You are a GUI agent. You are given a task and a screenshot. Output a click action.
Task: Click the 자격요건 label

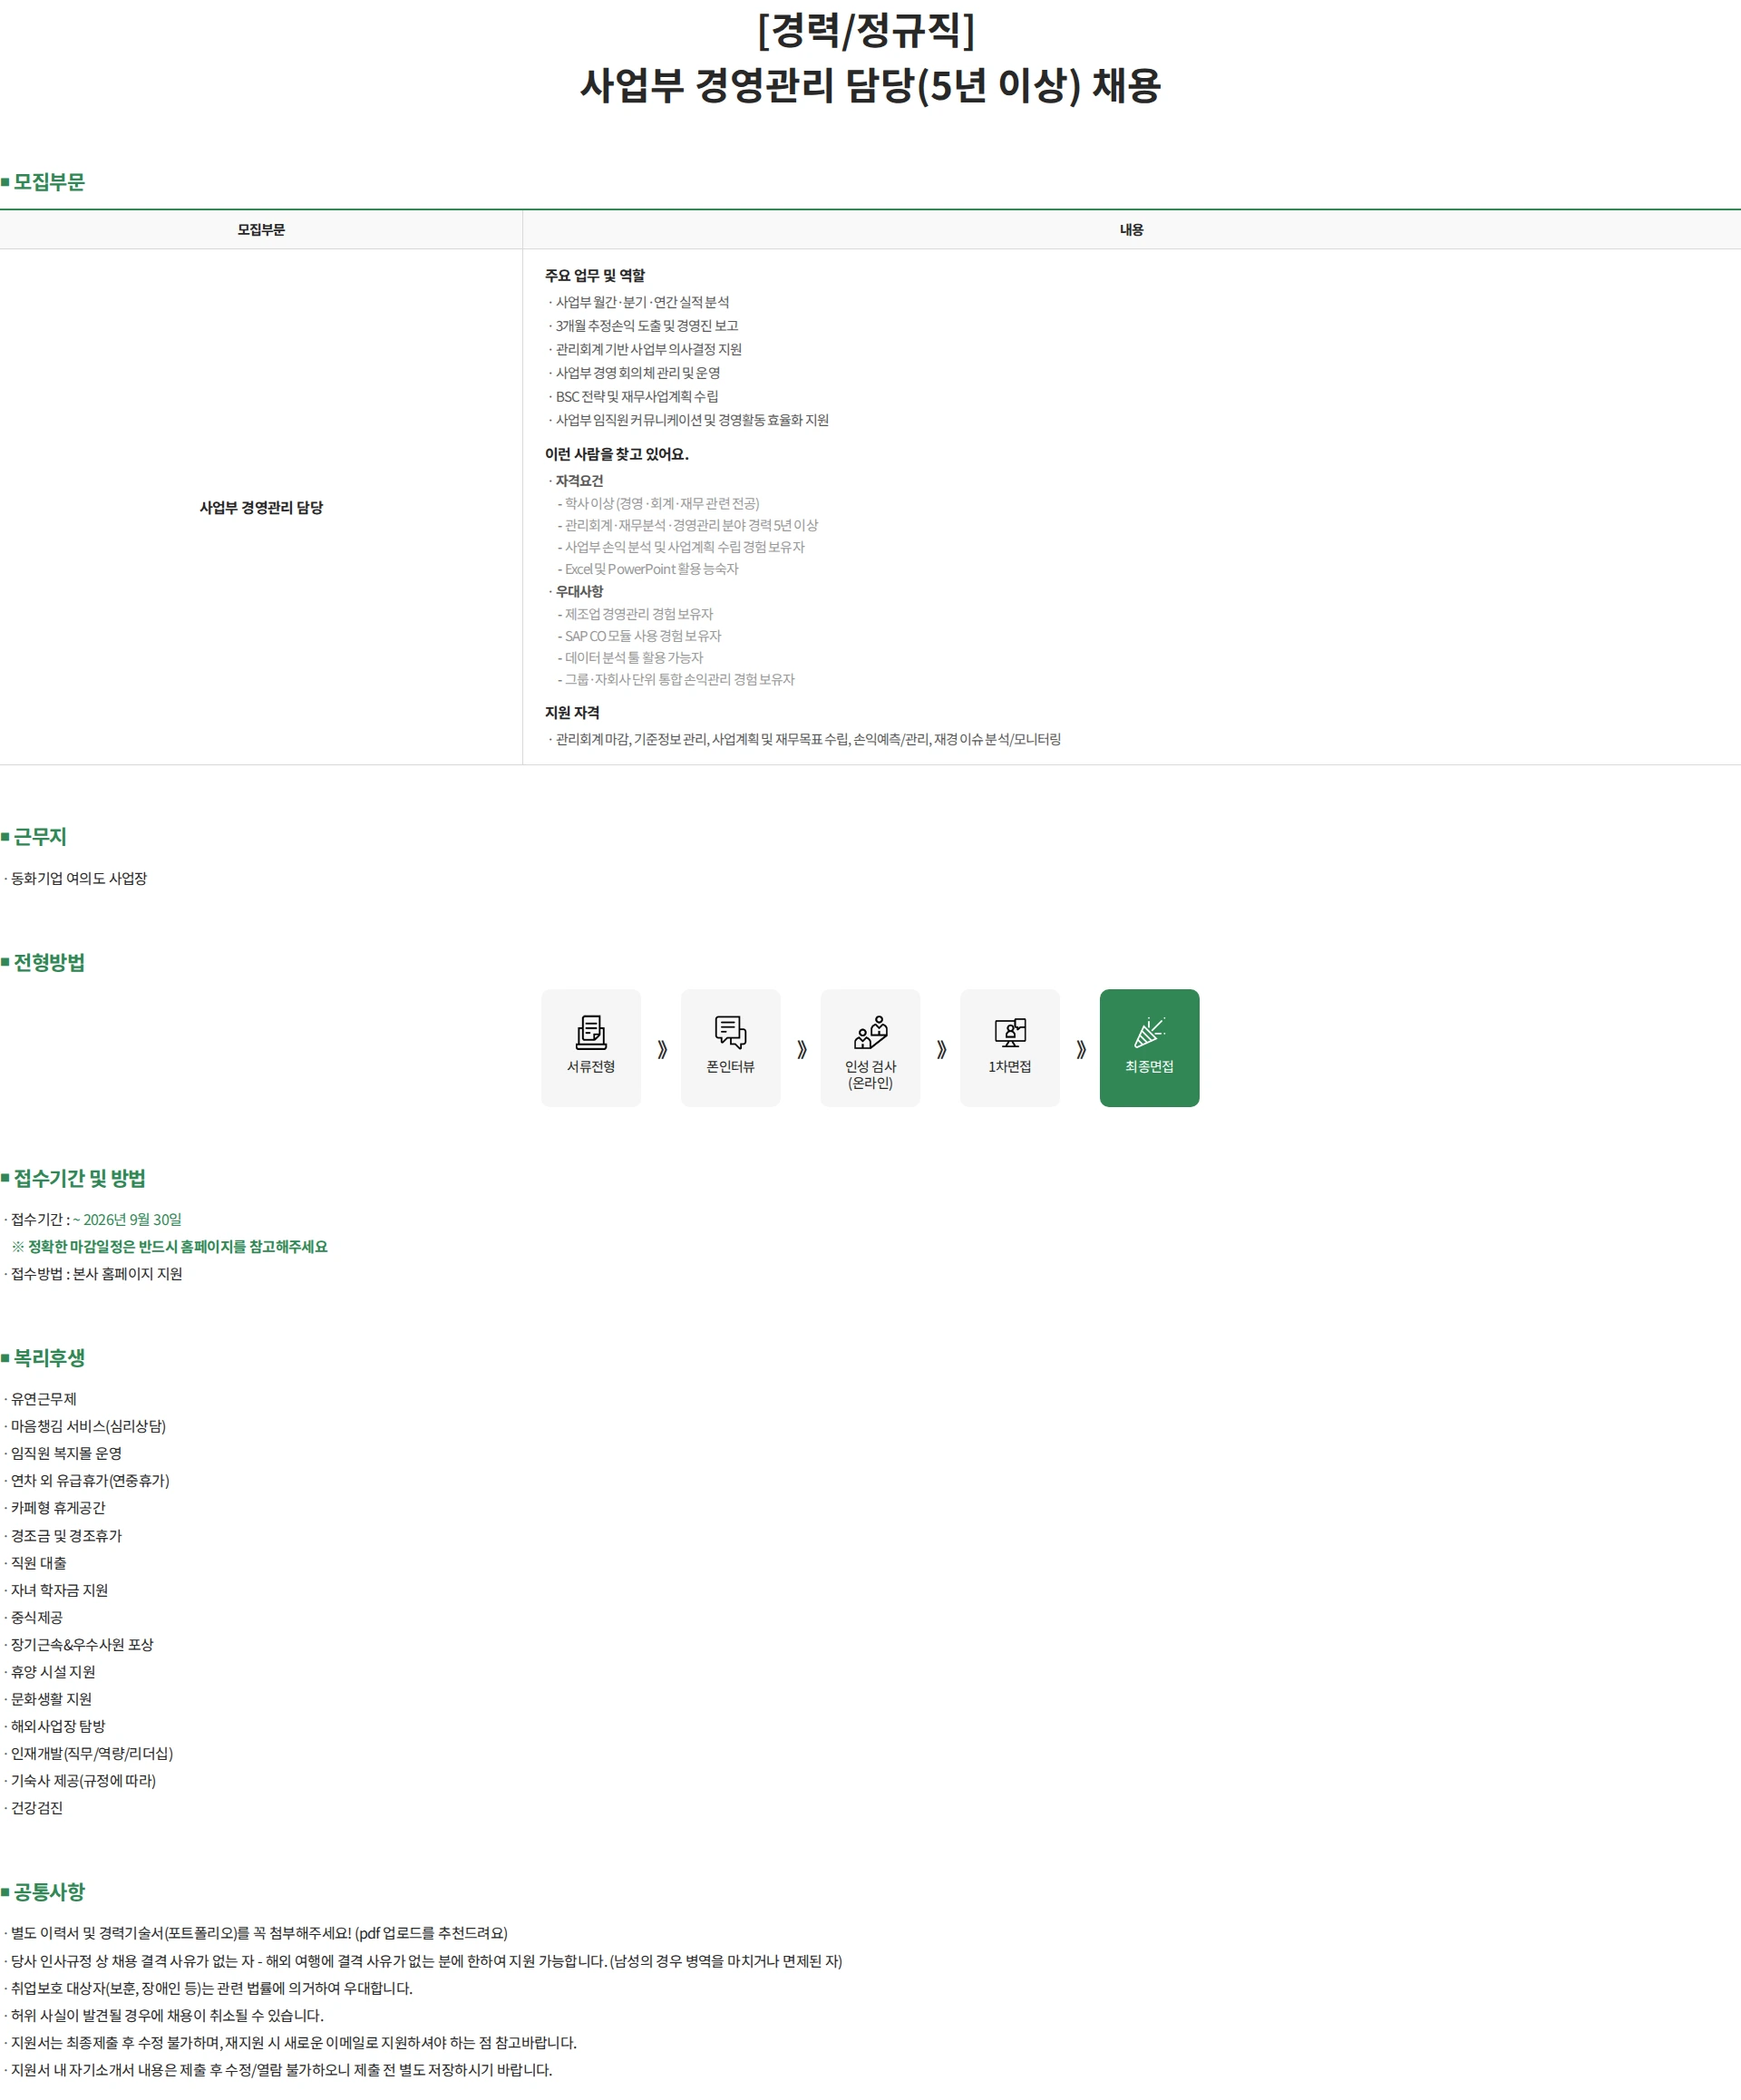pos(579,481)
